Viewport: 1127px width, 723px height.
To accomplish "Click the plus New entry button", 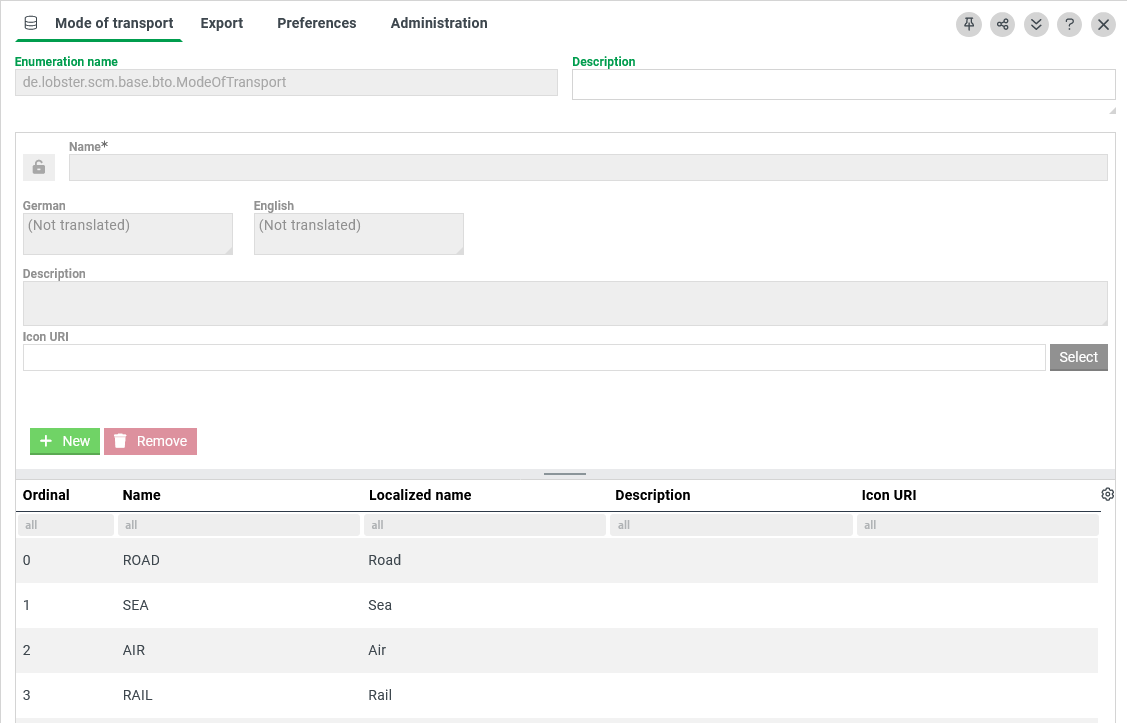I will [x=65, y=441].
